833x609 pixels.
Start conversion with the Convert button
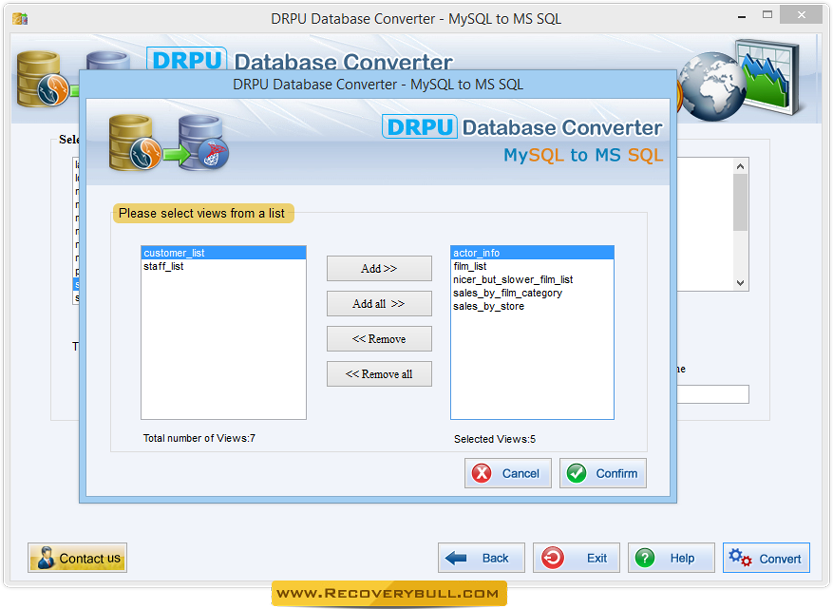click(767, 557)
